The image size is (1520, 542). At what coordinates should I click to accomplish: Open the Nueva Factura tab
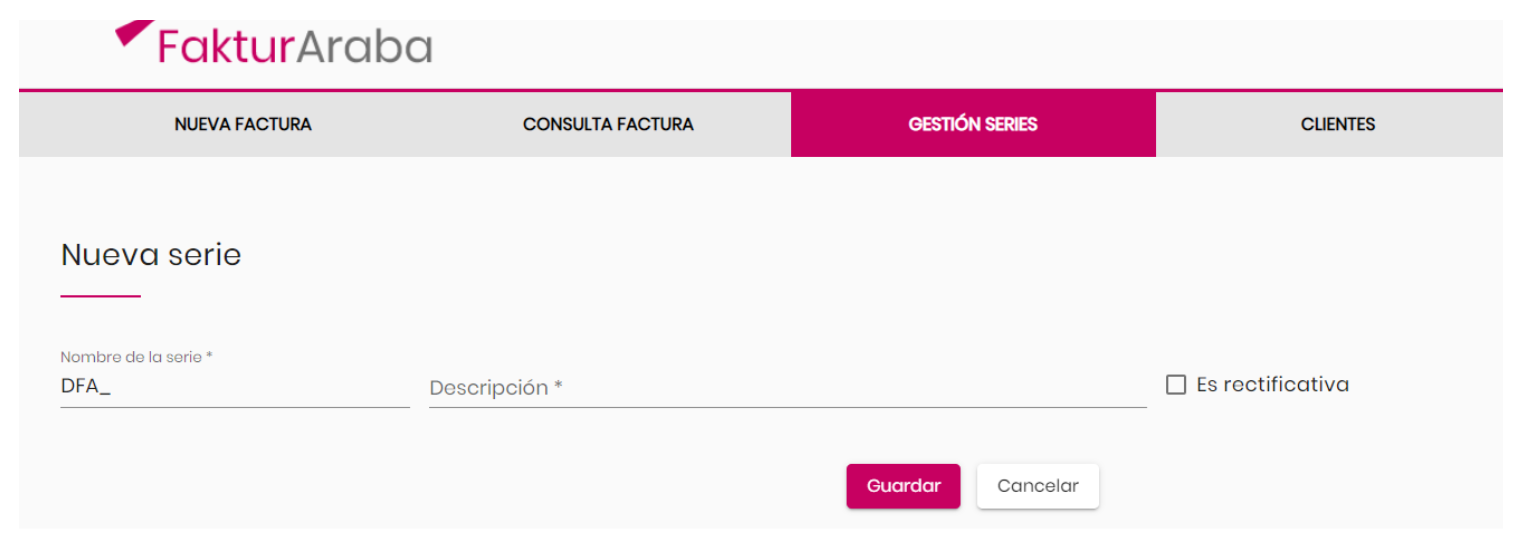pos(243,124)
